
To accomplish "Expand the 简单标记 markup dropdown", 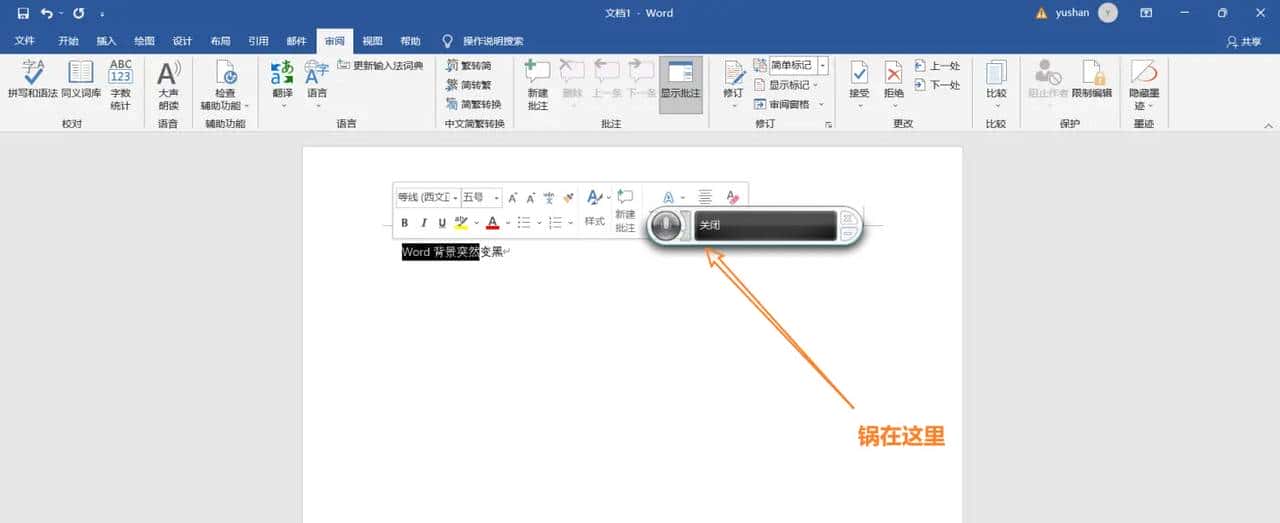I will coord(822,66).
